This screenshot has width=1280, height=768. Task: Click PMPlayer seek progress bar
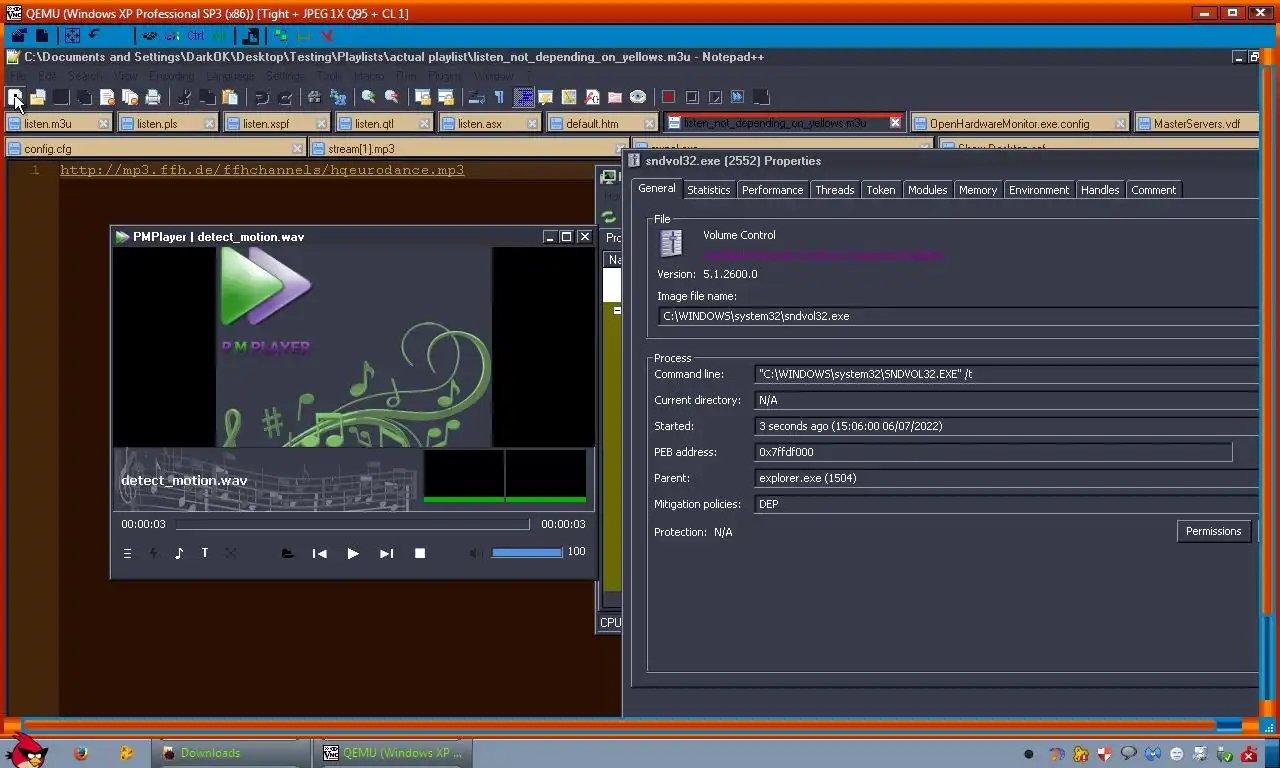tap(353, 524)
